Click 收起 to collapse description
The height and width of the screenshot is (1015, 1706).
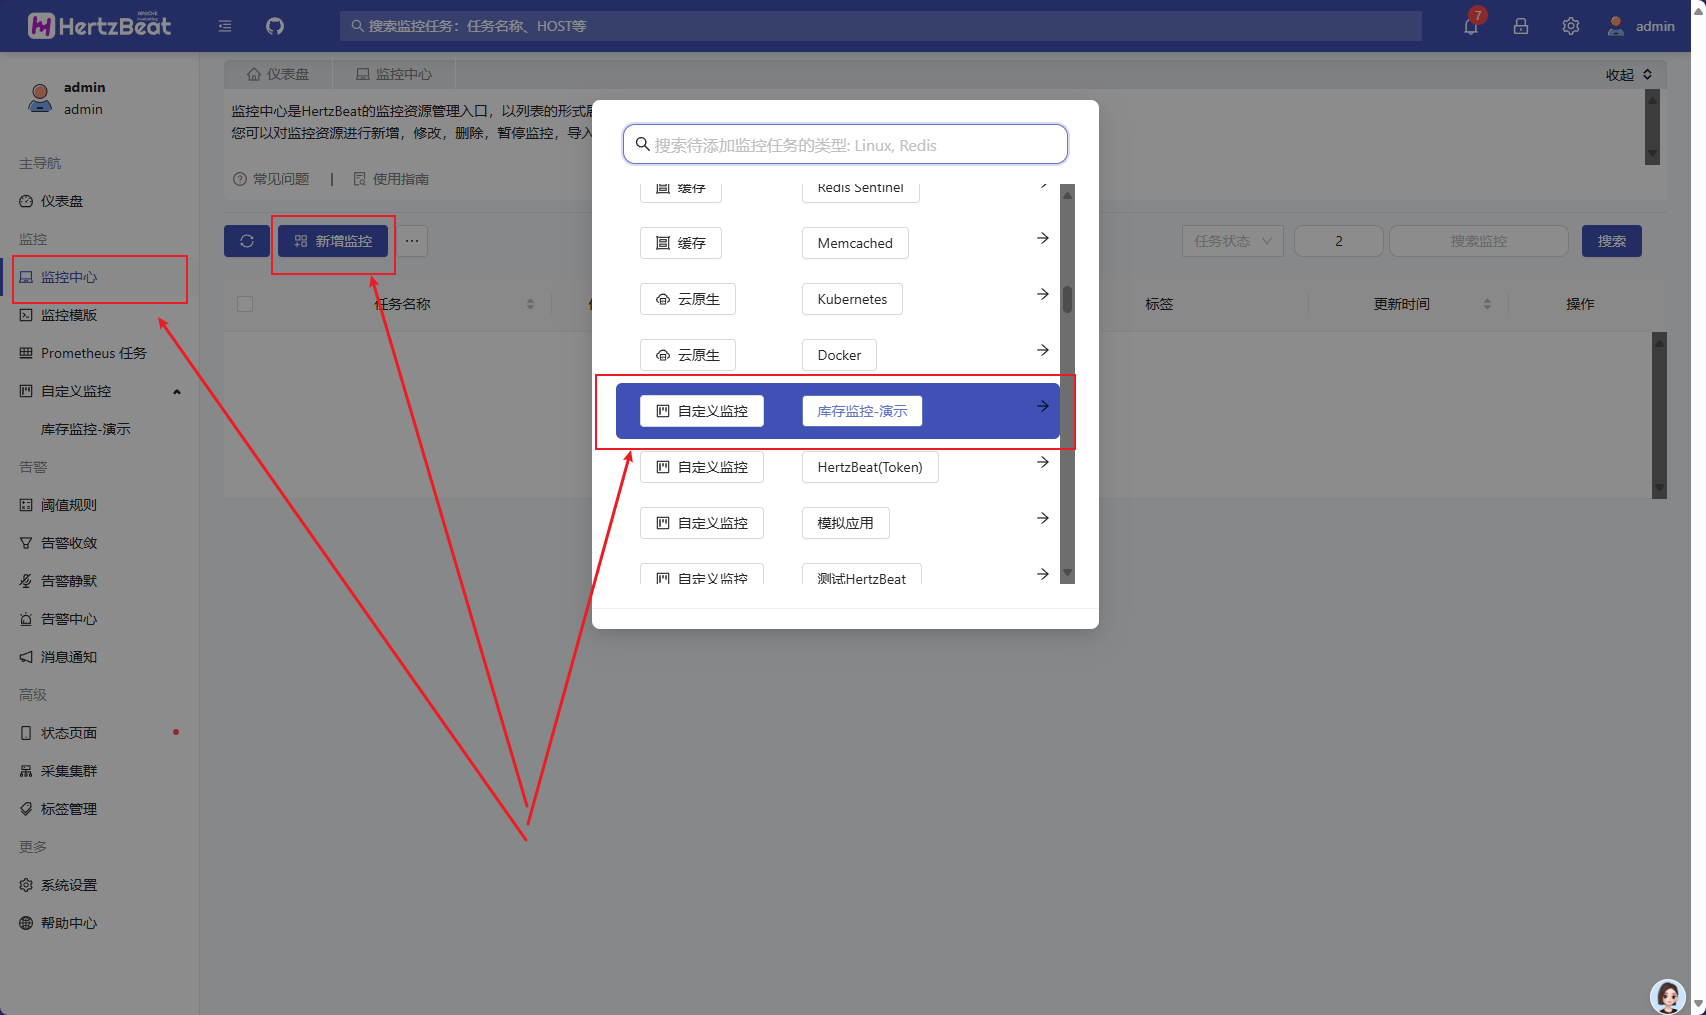tap(1628, 75)
